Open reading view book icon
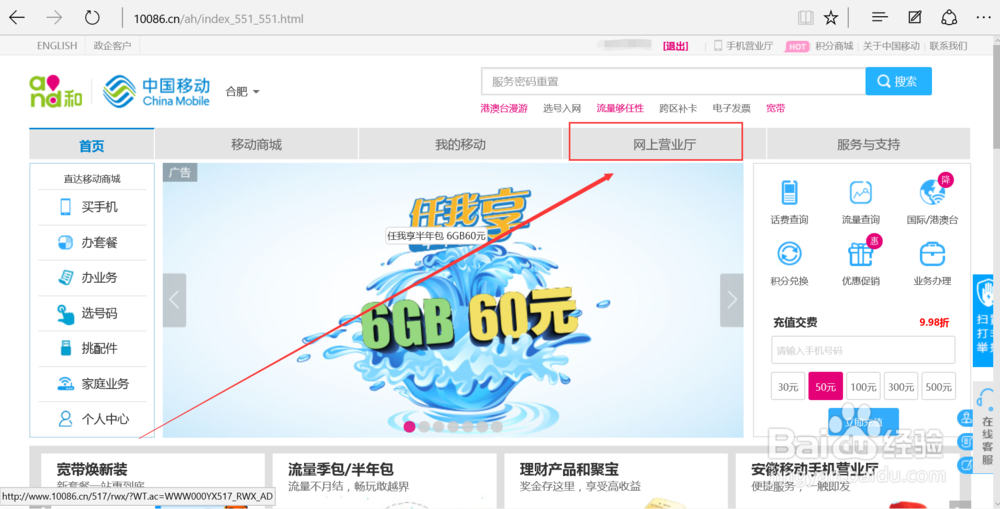Viewport: 1000px width, 509px height. tap(806, 18)
